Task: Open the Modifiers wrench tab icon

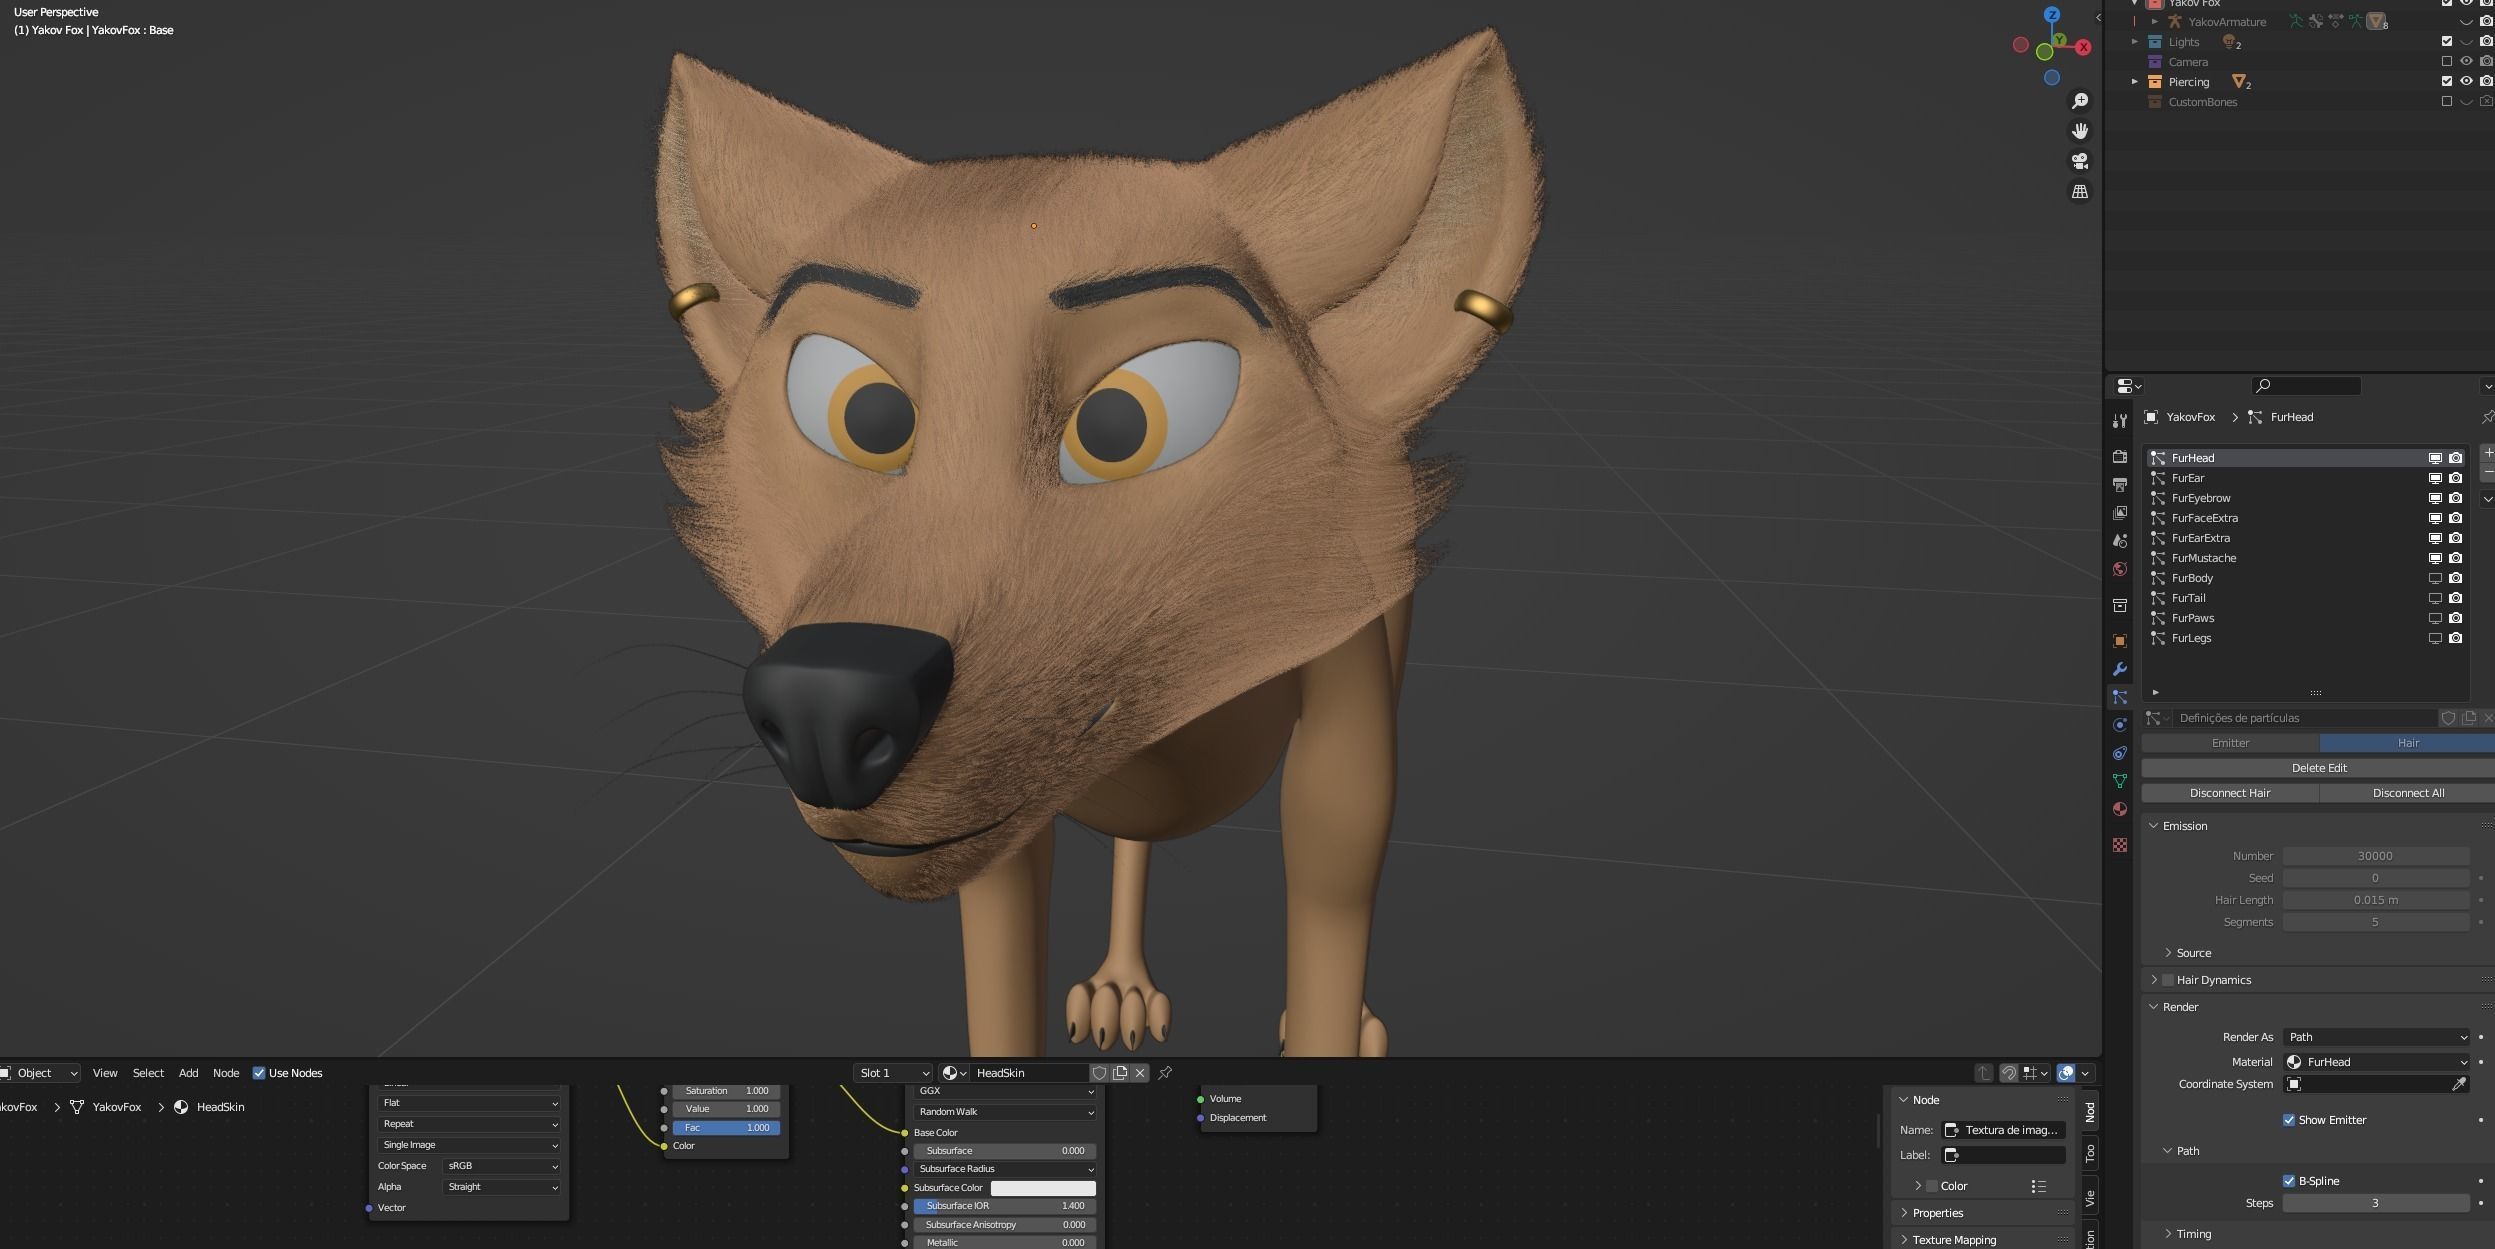Action: (2119, 669)
